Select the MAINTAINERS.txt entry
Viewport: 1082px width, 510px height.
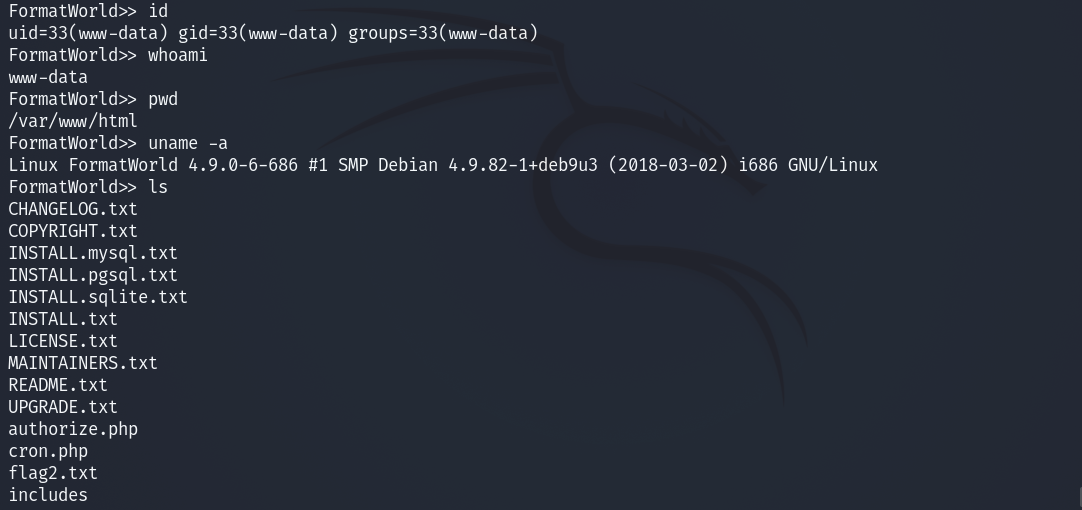[x=83, y=363]
